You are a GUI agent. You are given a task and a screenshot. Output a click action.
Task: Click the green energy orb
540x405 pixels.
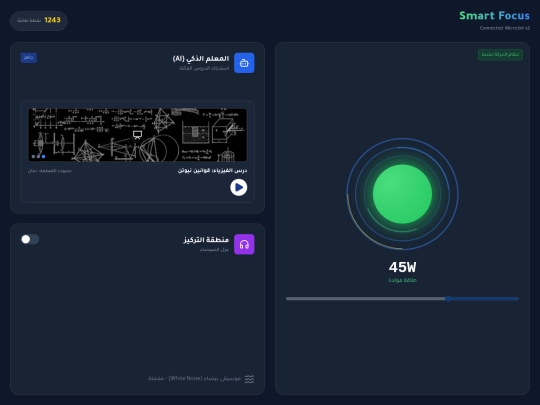402,194
